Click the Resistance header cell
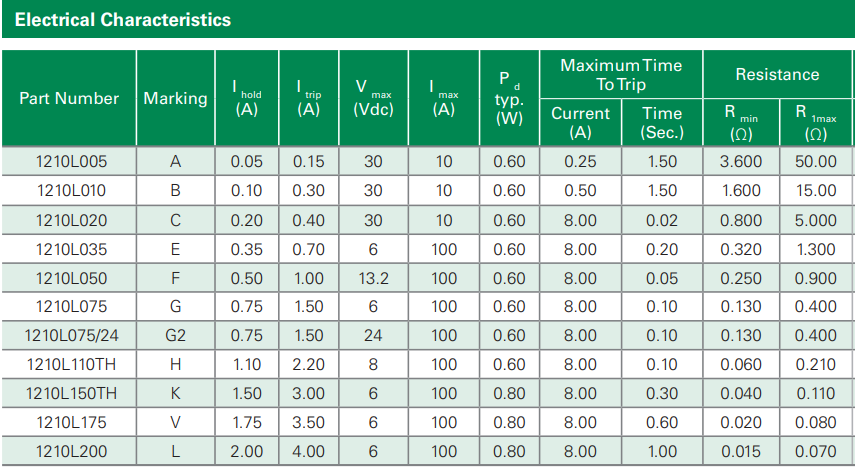 (x=777, y=75)
